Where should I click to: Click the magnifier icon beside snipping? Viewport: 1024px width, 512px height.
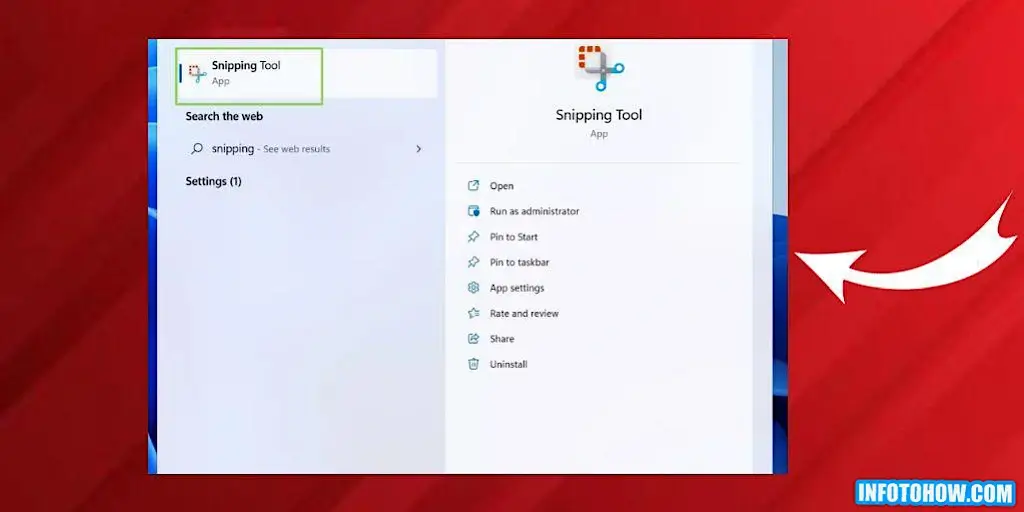coord(197,149)
